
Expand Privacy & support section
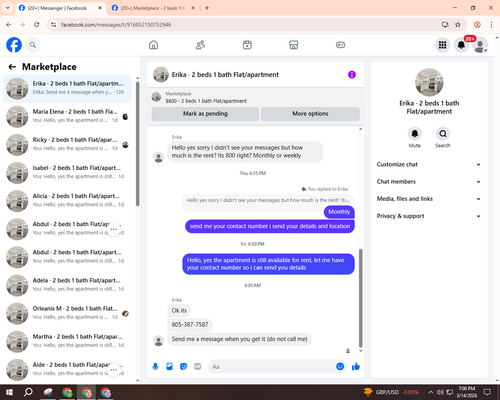click(x=429, y=216)
